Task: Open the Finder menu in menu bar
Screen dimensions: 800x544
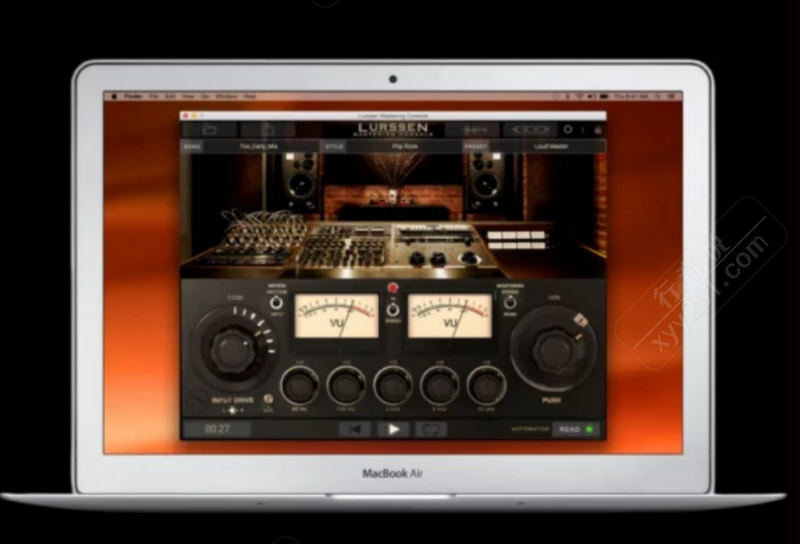Action: (134, 96)
